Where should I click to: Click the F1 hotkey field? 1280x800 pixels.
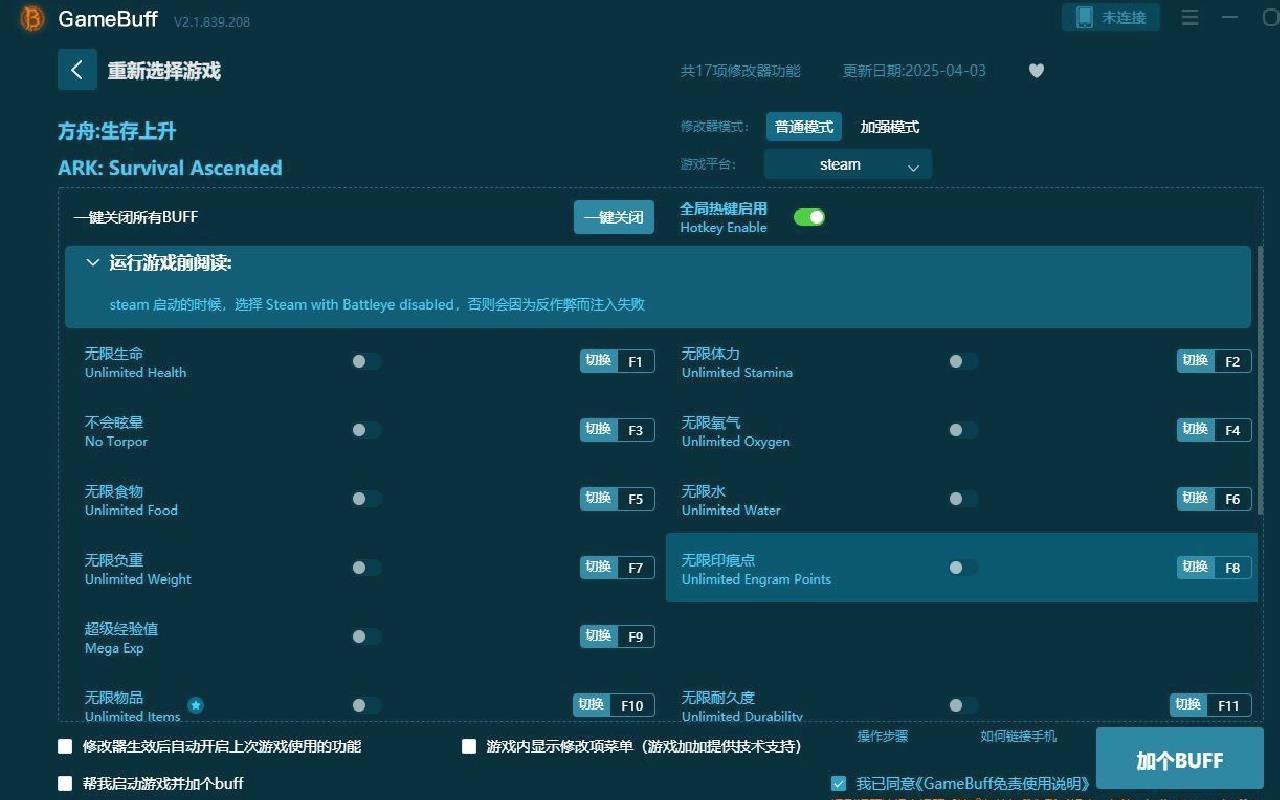point(635,362)
